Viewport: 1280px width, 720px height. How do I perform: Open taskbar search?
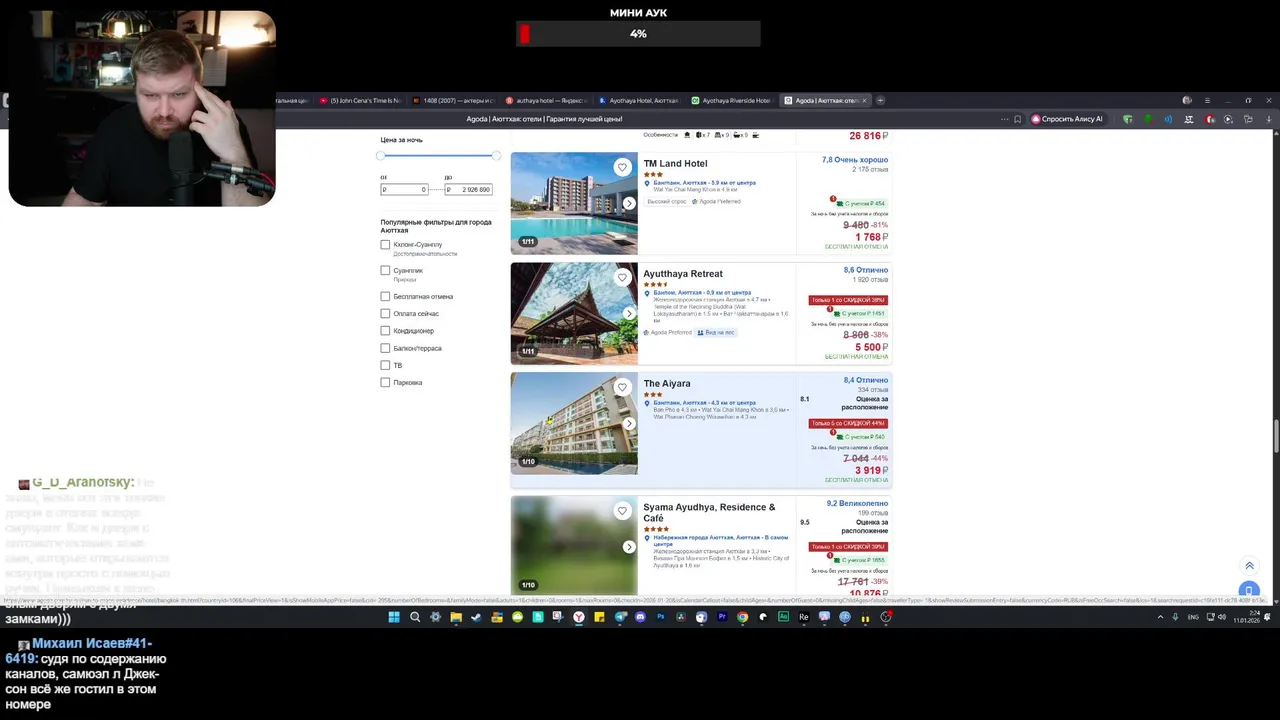pos(415,617)
